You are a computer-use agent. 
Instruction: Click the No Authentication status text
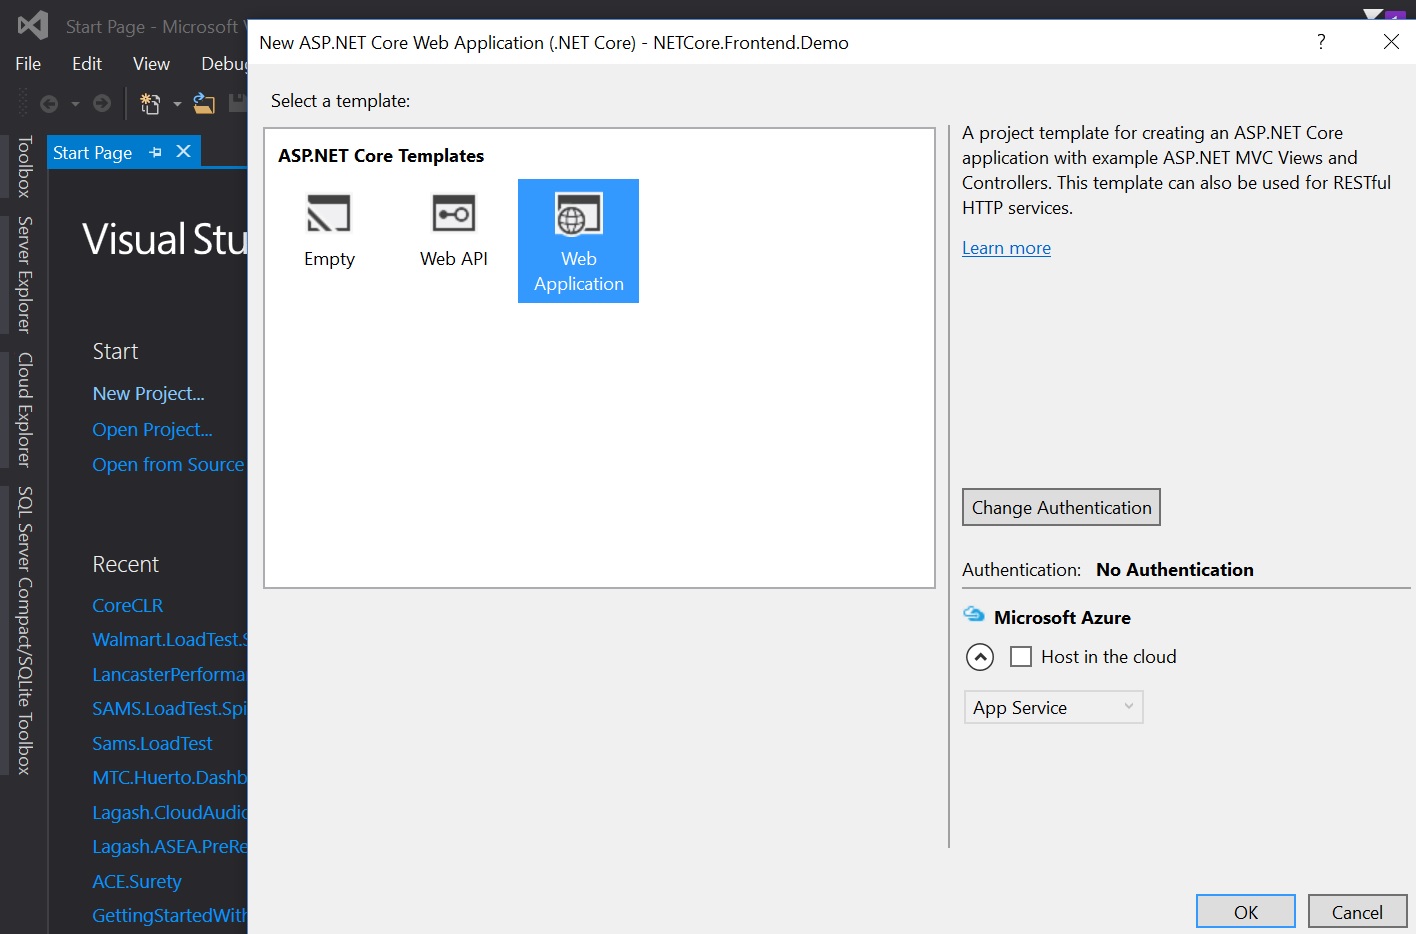pos(1175,569)
